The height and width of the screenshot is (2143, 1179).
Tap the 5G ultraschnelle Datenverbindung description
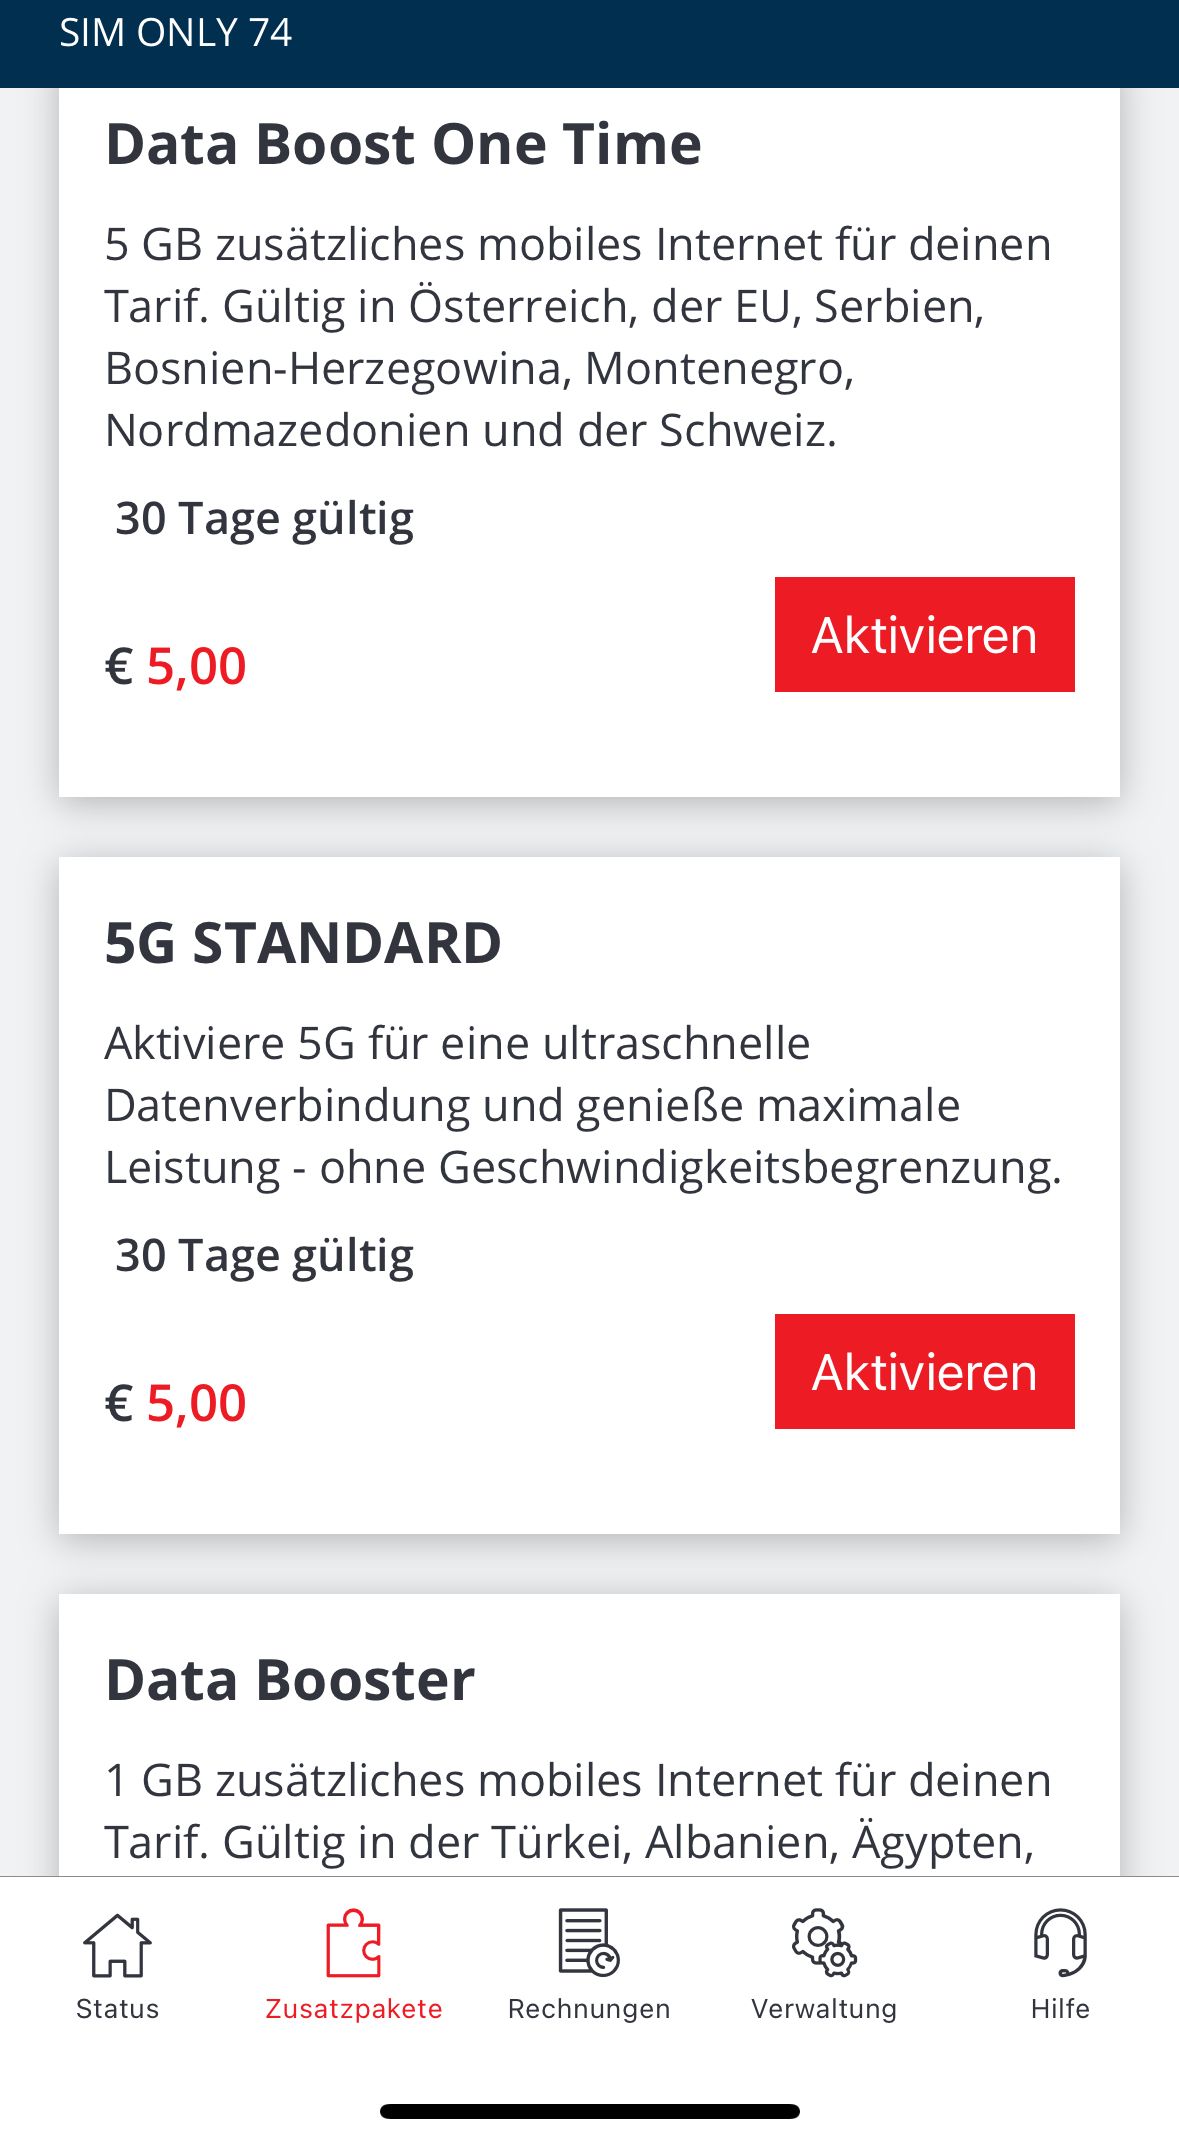(582, 1105)
